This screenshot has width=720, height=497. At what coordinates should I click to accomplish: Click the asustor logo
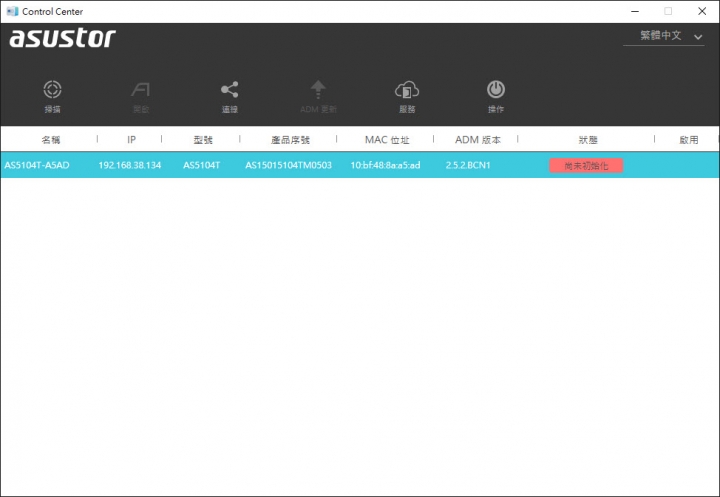pyautogui.click(x=62, y=38)
